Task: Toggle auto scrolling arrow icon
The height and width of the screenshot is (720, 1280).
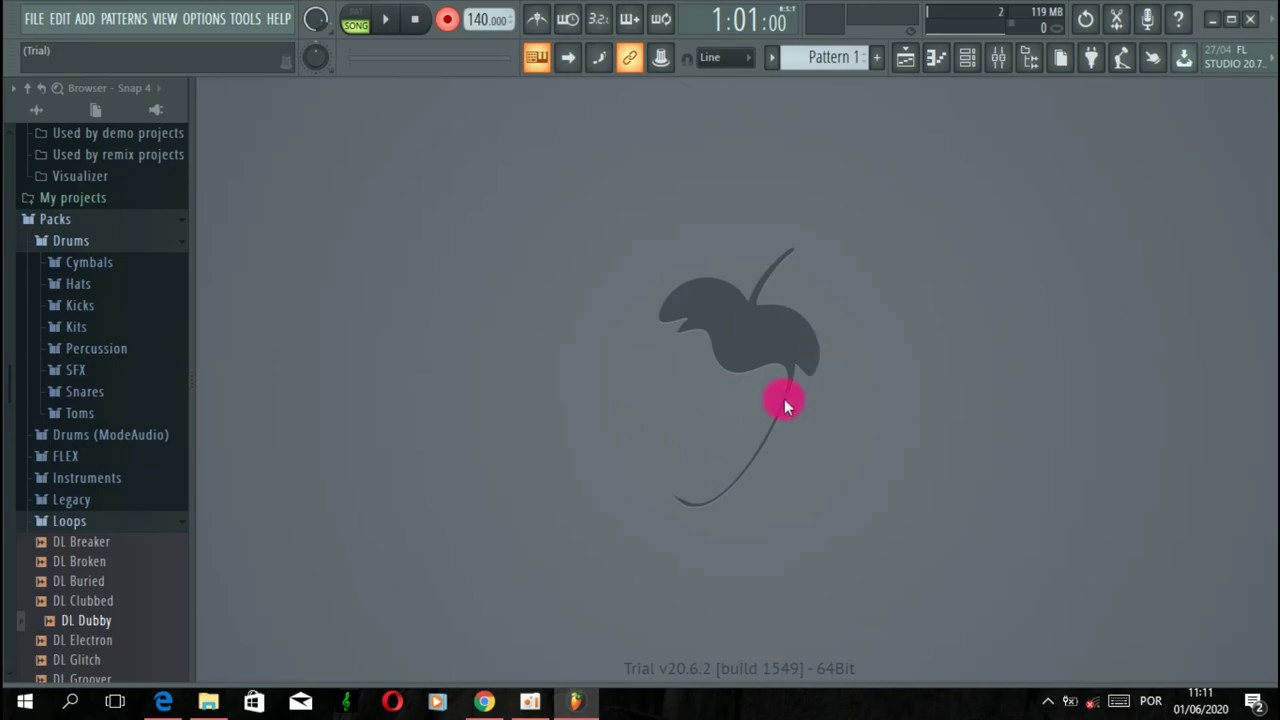Action: tap(568, 58)
